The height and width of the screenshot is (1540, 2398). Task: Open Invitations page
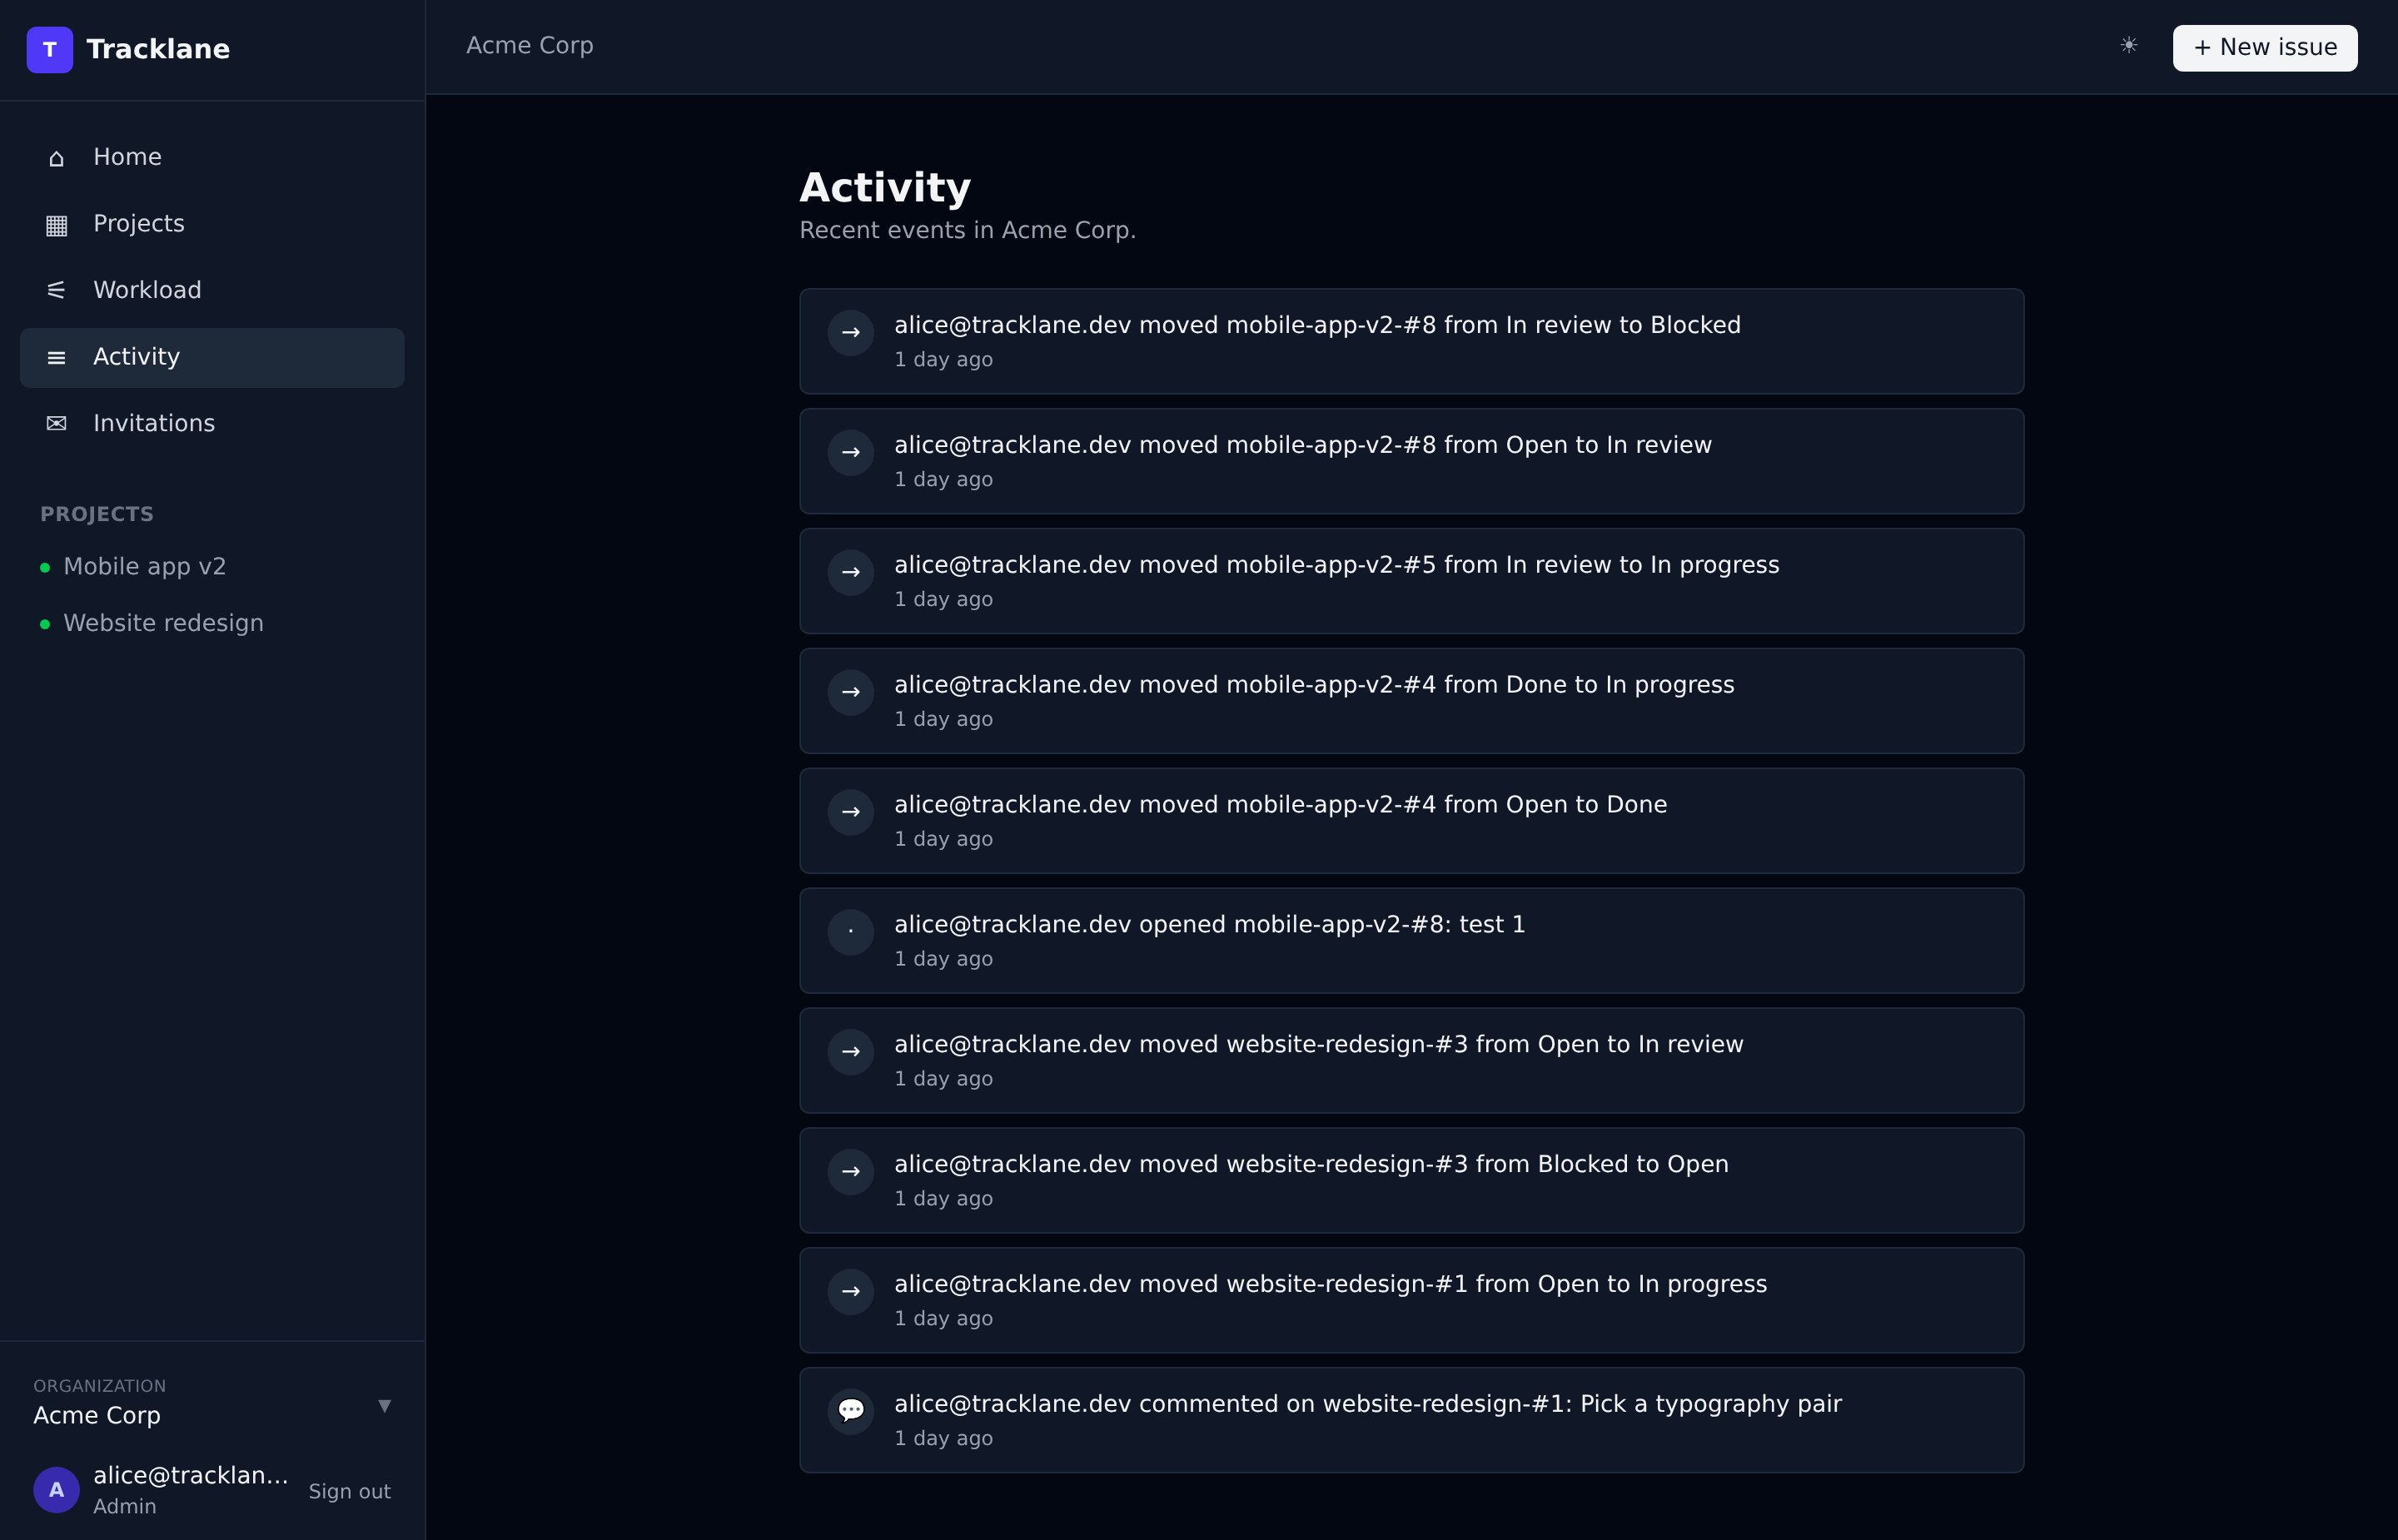[x=212, y=424]
